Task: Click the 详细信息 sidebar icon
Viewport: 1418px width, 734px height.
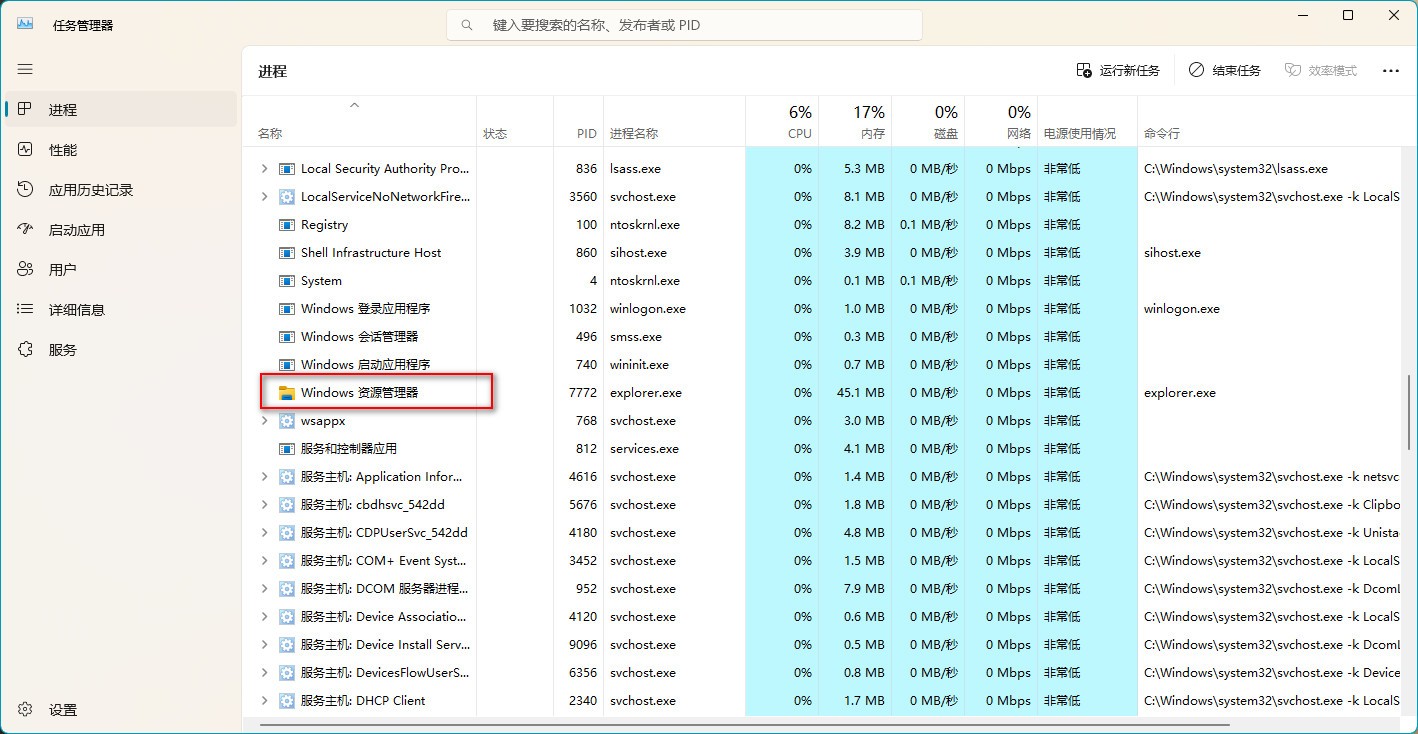Action: [x=26, y=309]
